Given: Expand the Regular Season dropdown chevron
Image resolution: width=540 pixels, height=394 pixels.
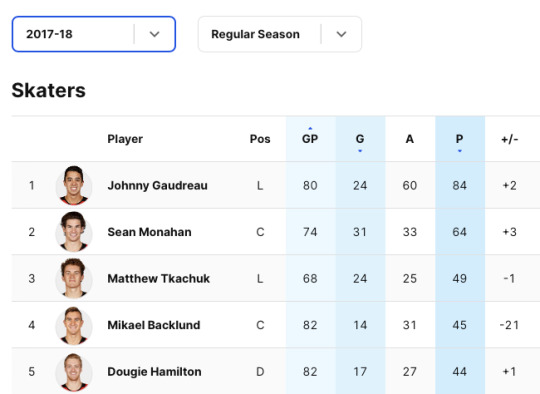Looking at the screenshot, I should [x=341, y=34].
